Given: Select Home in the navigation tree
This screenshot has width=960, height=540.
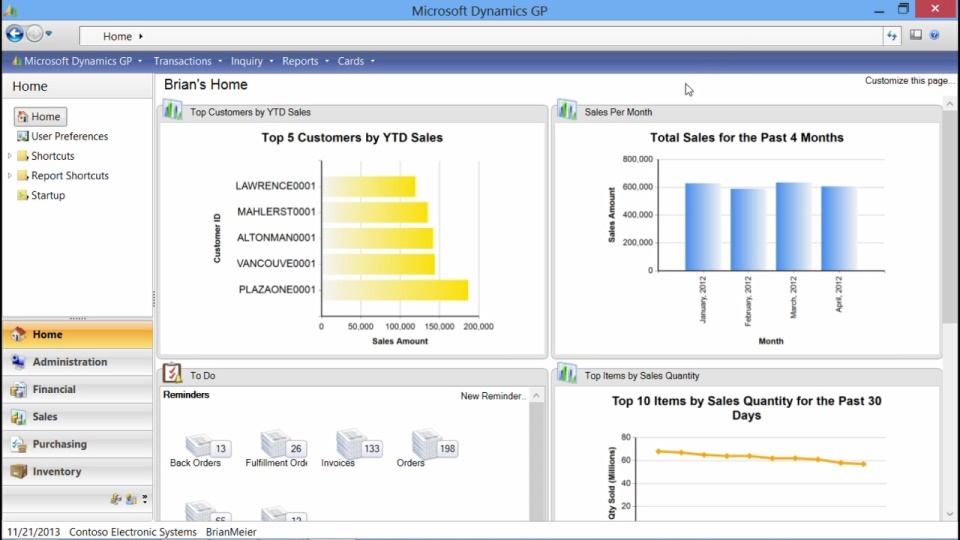Looking at the screenshot, I should pos(40,116).
